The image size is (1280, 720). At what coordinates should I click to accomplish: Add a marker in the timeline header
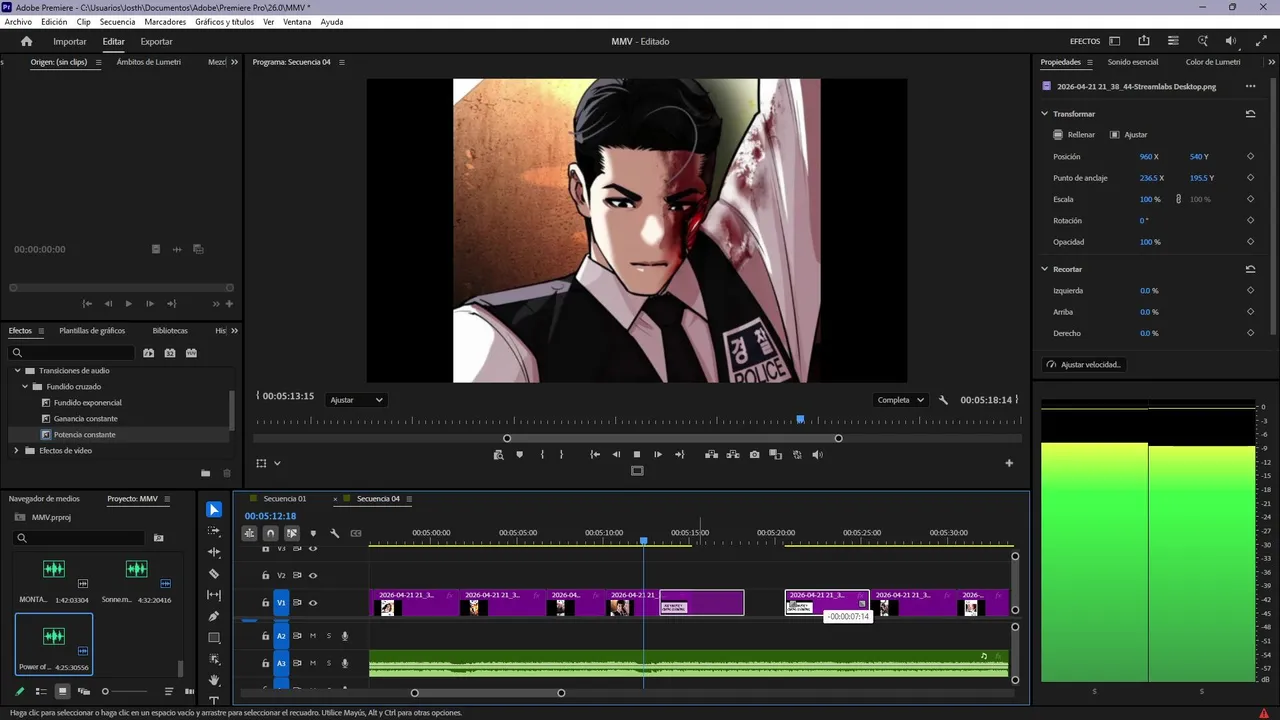(313, 533)
